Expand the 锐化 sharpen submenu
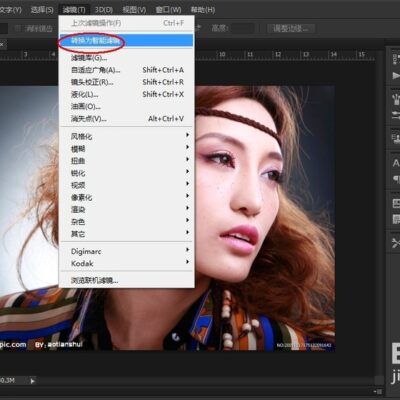 pos(127,173)
